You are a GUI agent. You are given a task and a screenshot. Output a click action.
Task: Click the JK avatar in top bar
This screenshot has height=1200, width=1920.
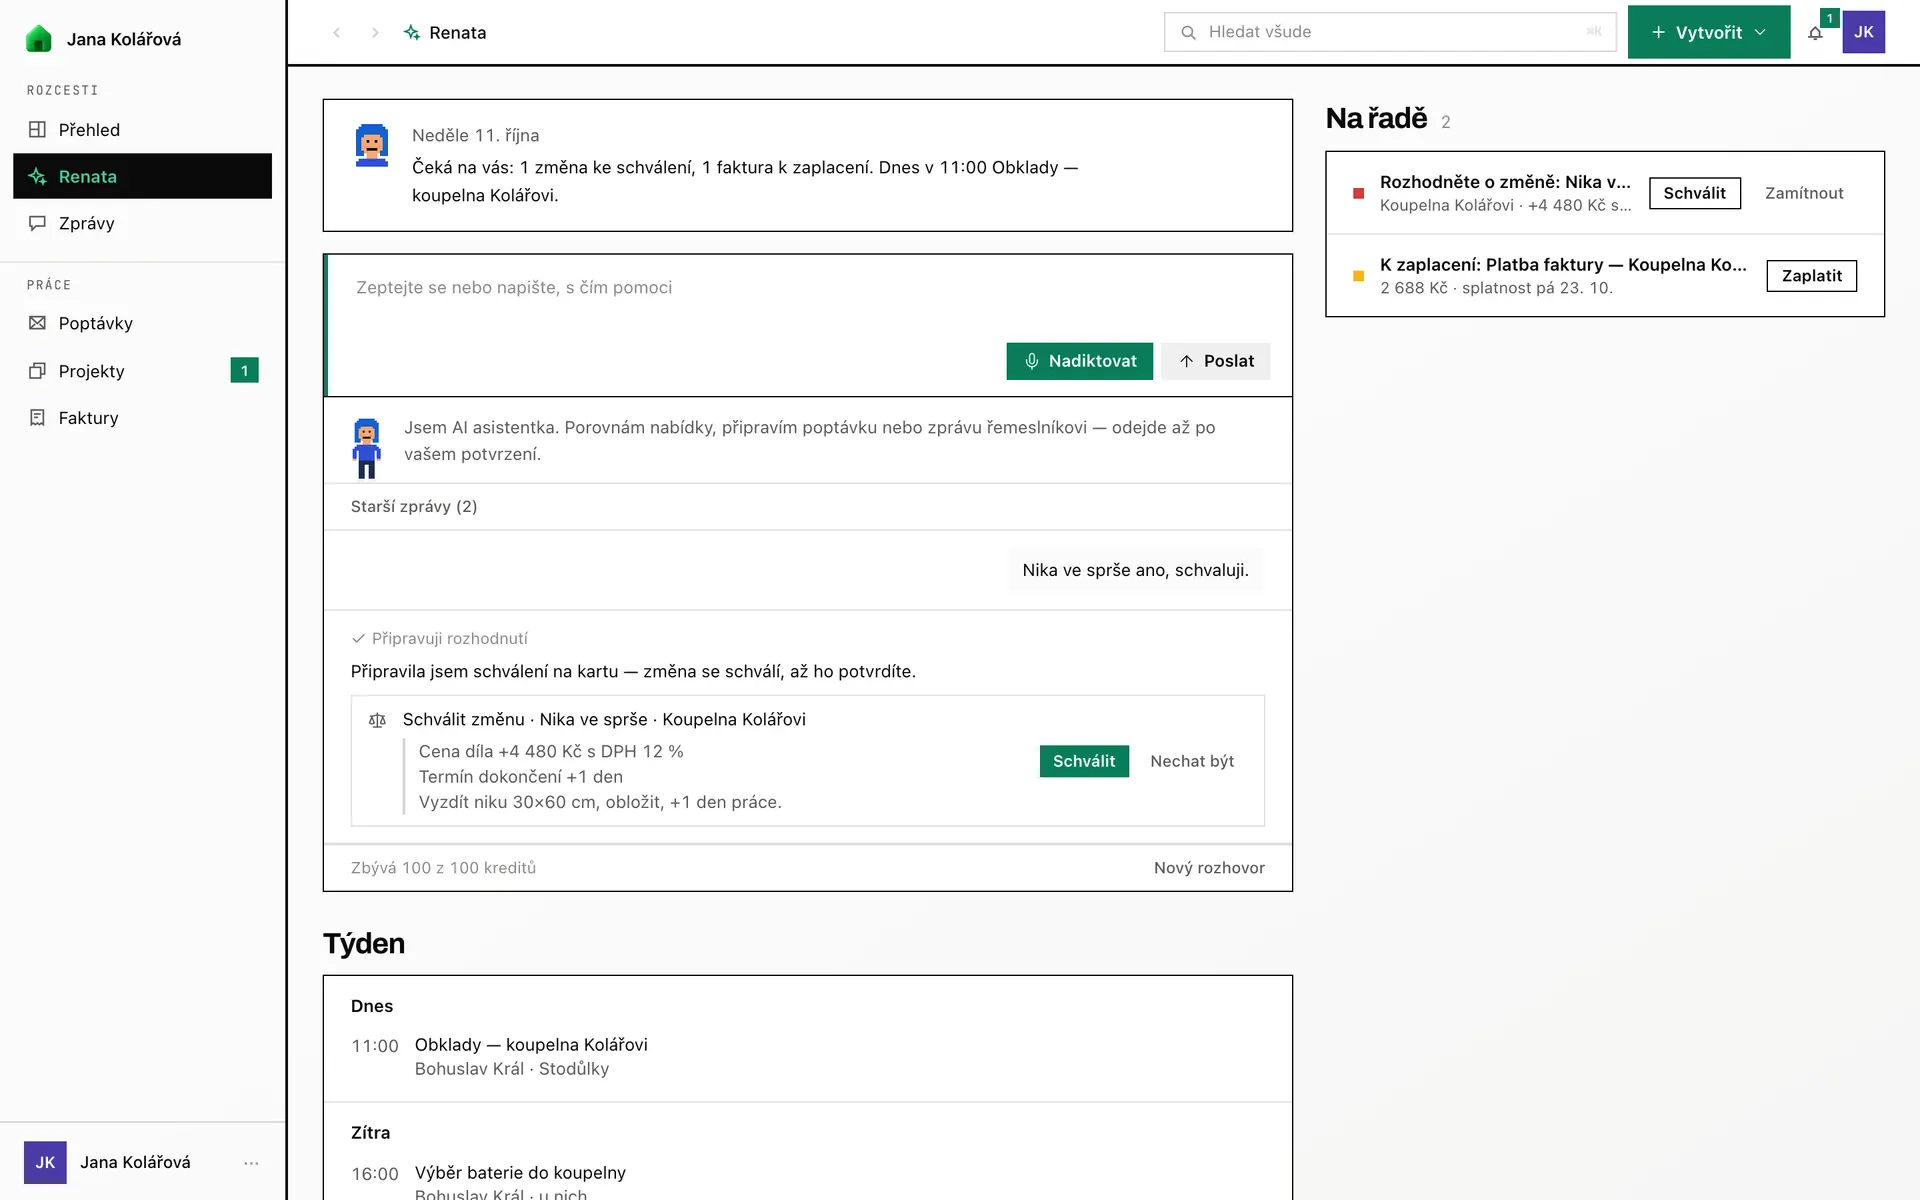point(1864,32)
